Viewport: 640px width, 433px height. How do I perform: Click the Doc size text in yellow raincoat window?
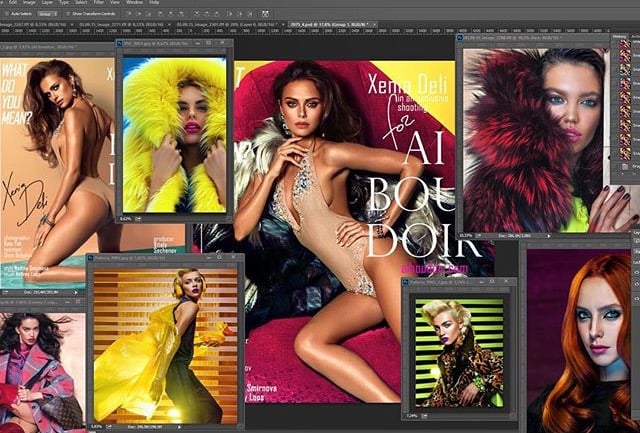click(144, 426)
